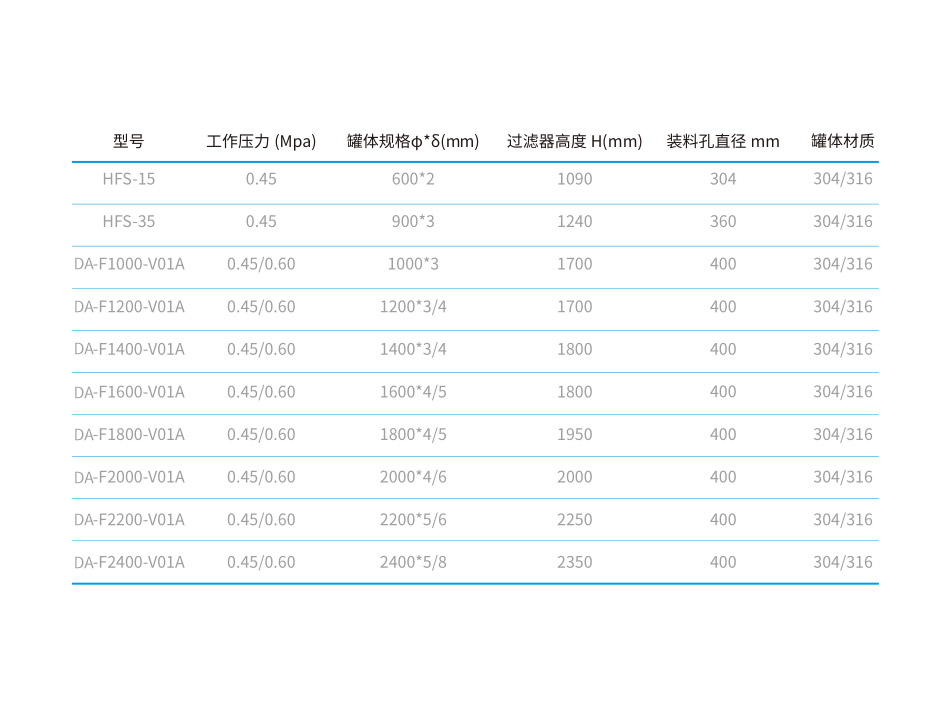
Task: Click model DA-F1600-V01A
Action: click(x=129, y=391)
